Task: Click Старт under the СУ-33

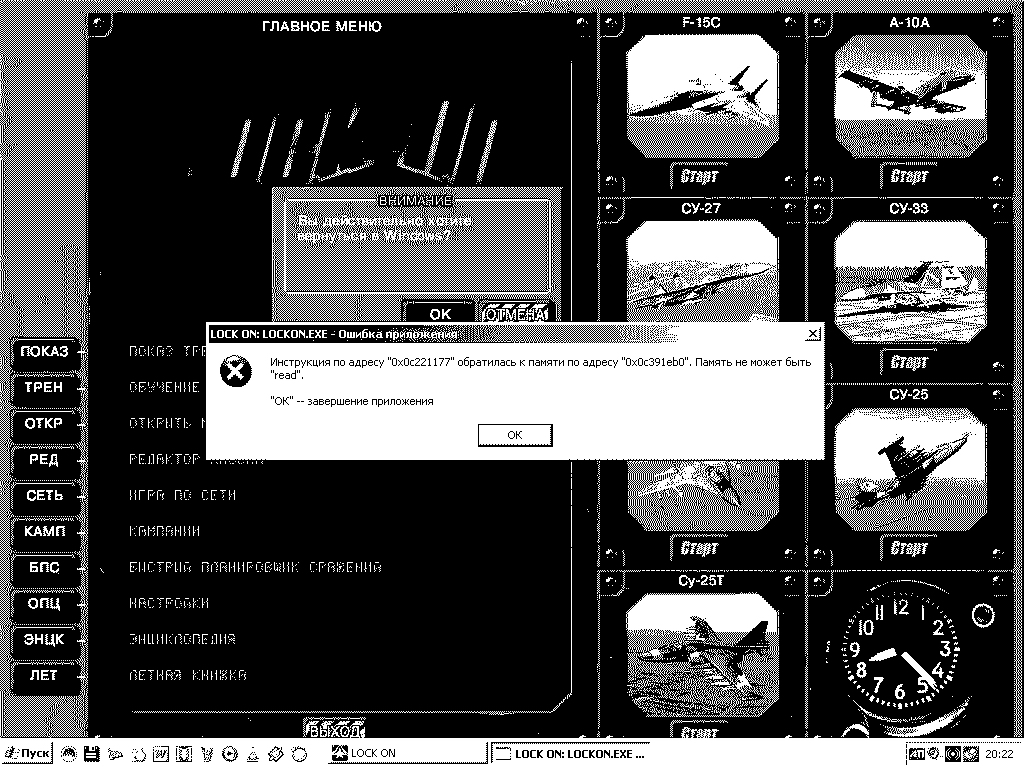Action: pos(908,362)
